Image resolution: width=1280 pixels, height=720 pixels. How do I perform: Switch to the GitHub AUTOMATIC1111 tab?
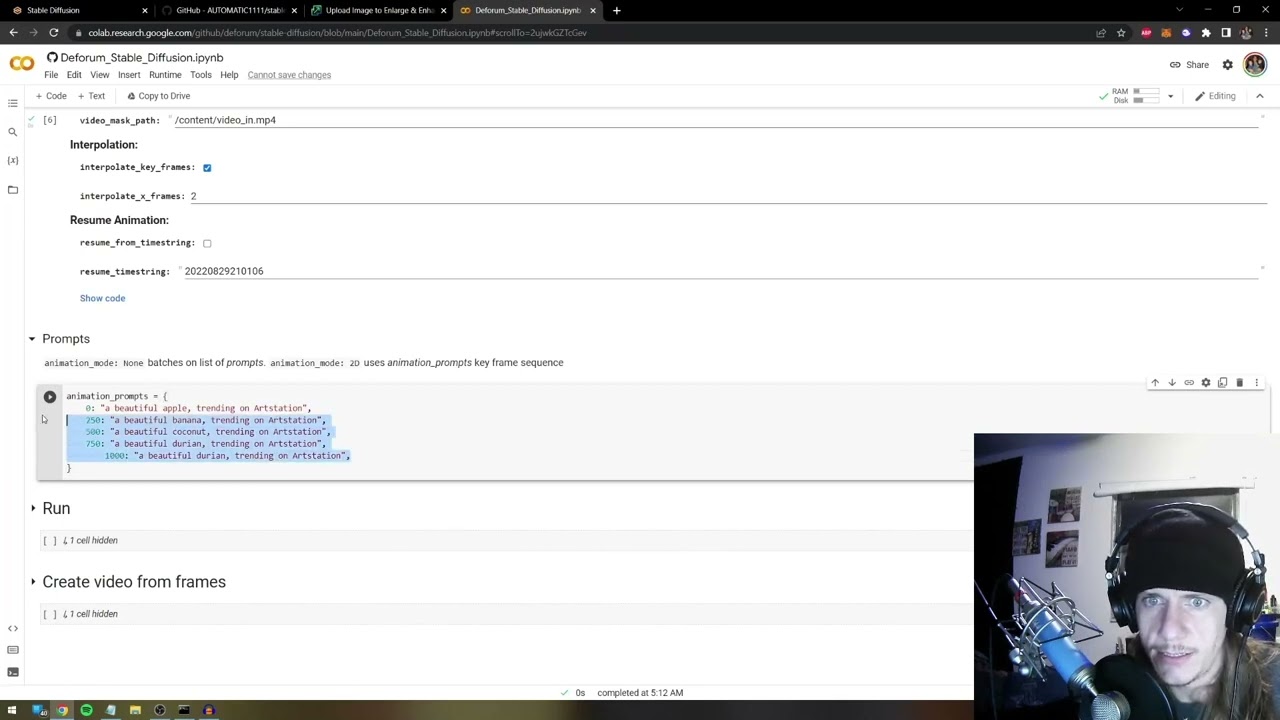tap(228, 10)
